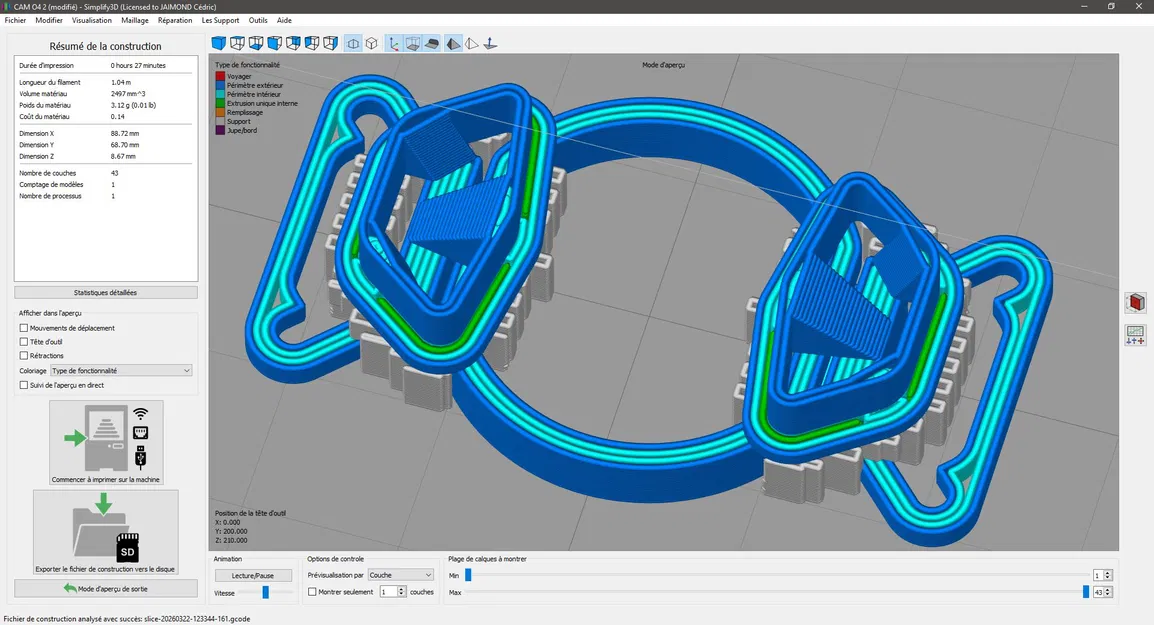Increase the Max layer stepper value
The height and width of the screenshot is (625, 1154).
(1108, 589)
